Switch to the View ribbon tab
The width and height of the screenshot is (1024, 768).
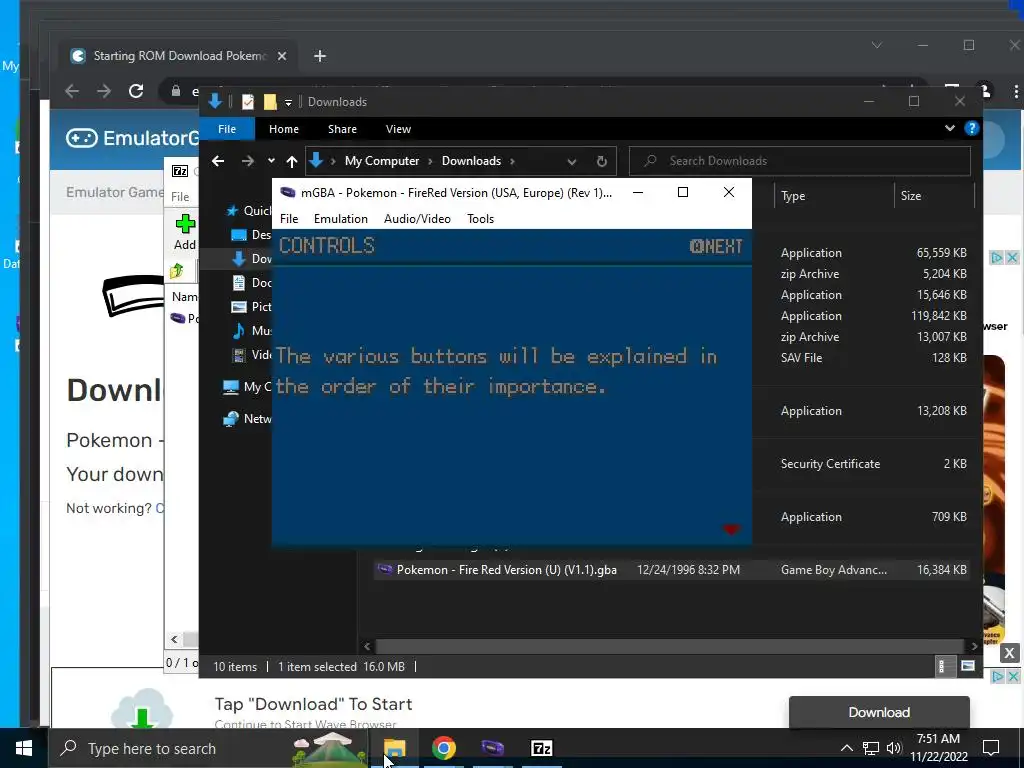tap(398, 129)
